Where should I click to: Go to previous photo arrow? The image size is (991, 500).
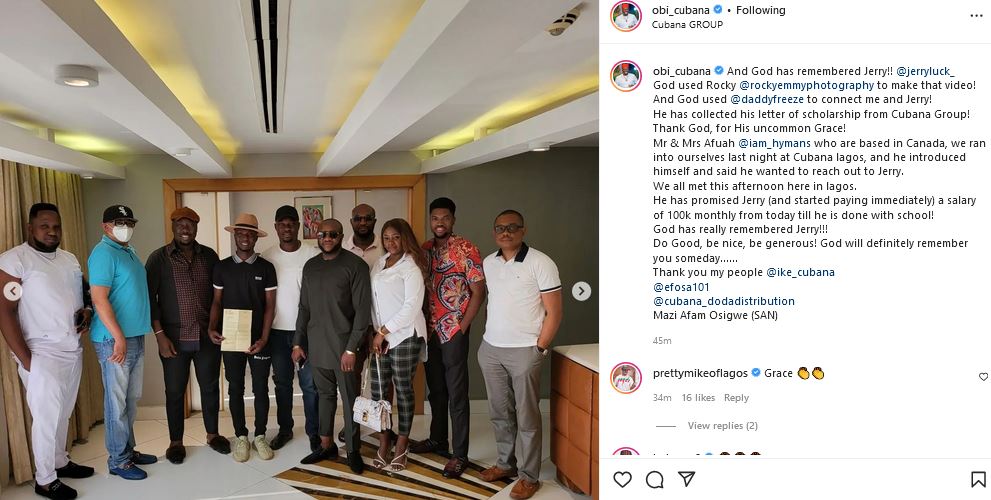pos(13,291)
